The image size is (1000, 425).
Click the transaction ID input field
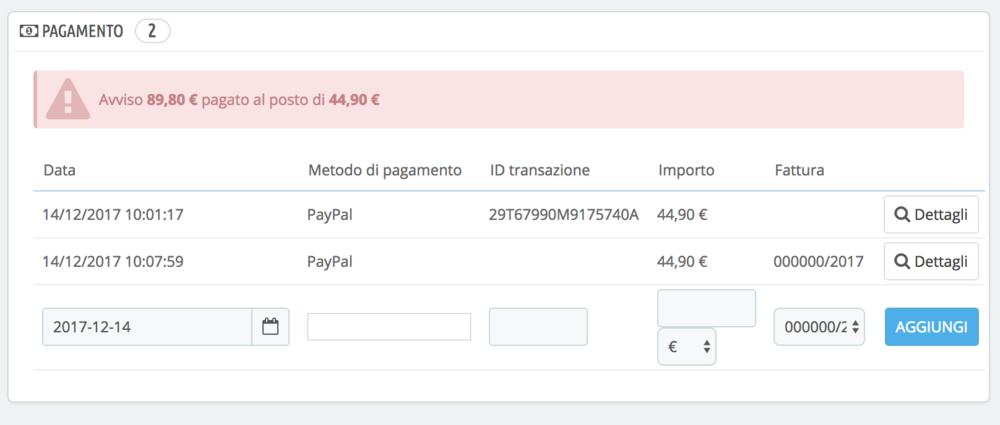click(x=538, y=326)
